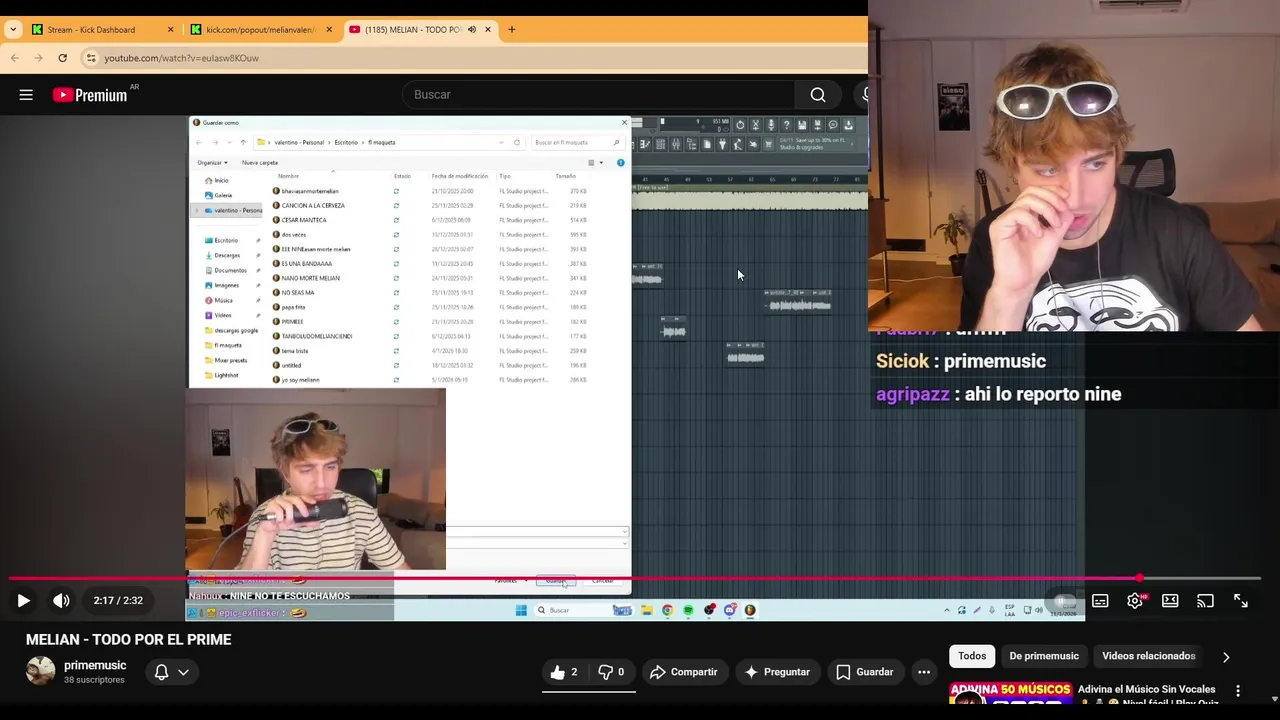
Task: Click the speech bubble icon in FL Studio toolbar
Action: (x=833, y=125)
